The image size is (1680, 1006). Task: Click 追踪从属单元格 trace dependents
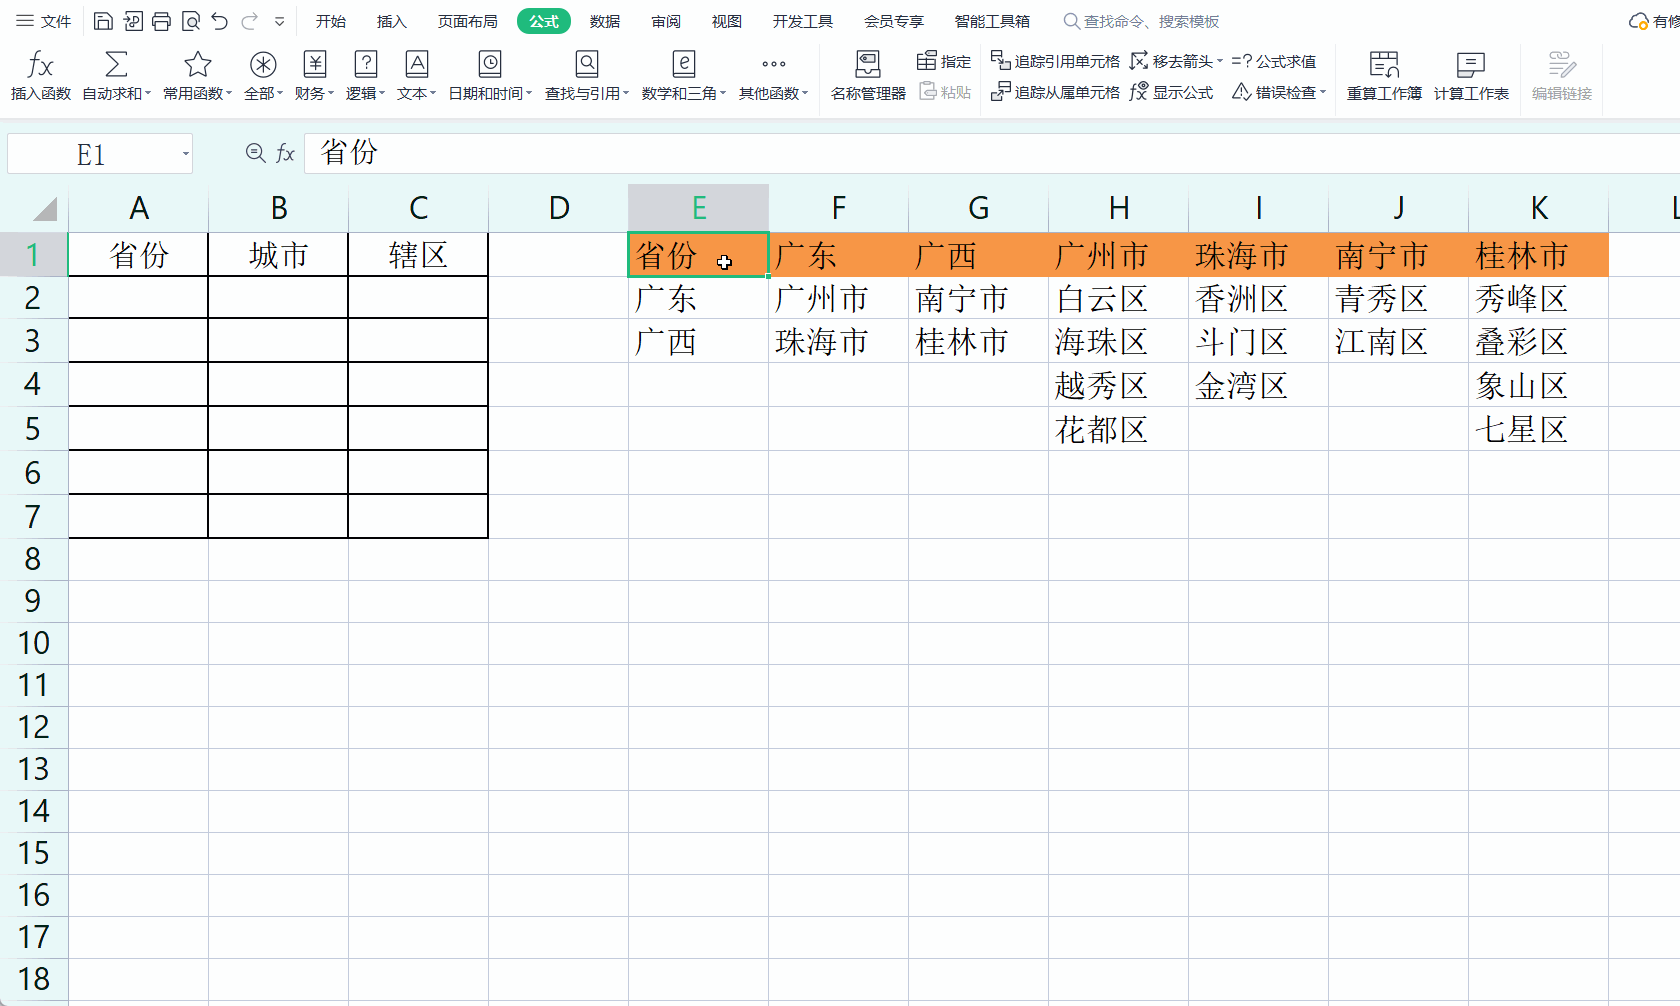coord(1055,92)
